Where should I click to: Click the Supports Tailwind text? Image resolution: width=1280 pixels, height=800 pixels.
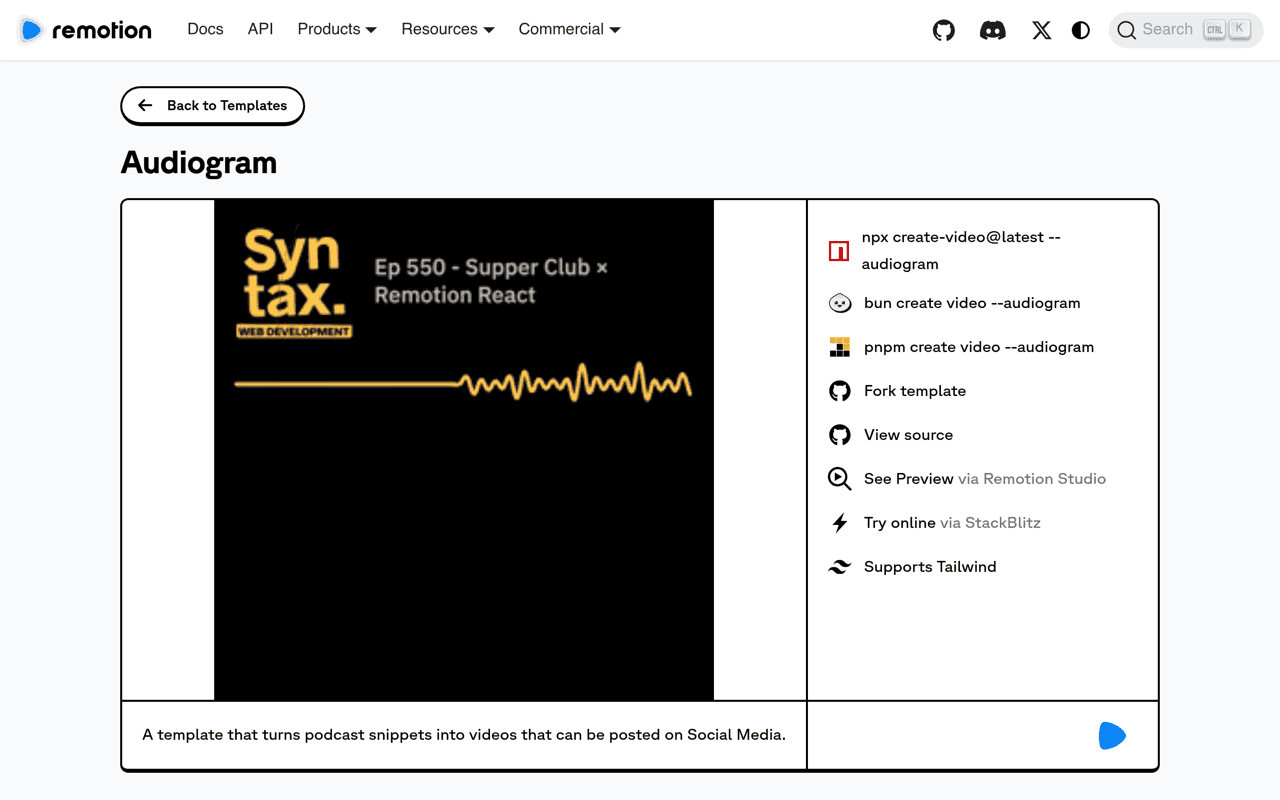pos(930,567)
